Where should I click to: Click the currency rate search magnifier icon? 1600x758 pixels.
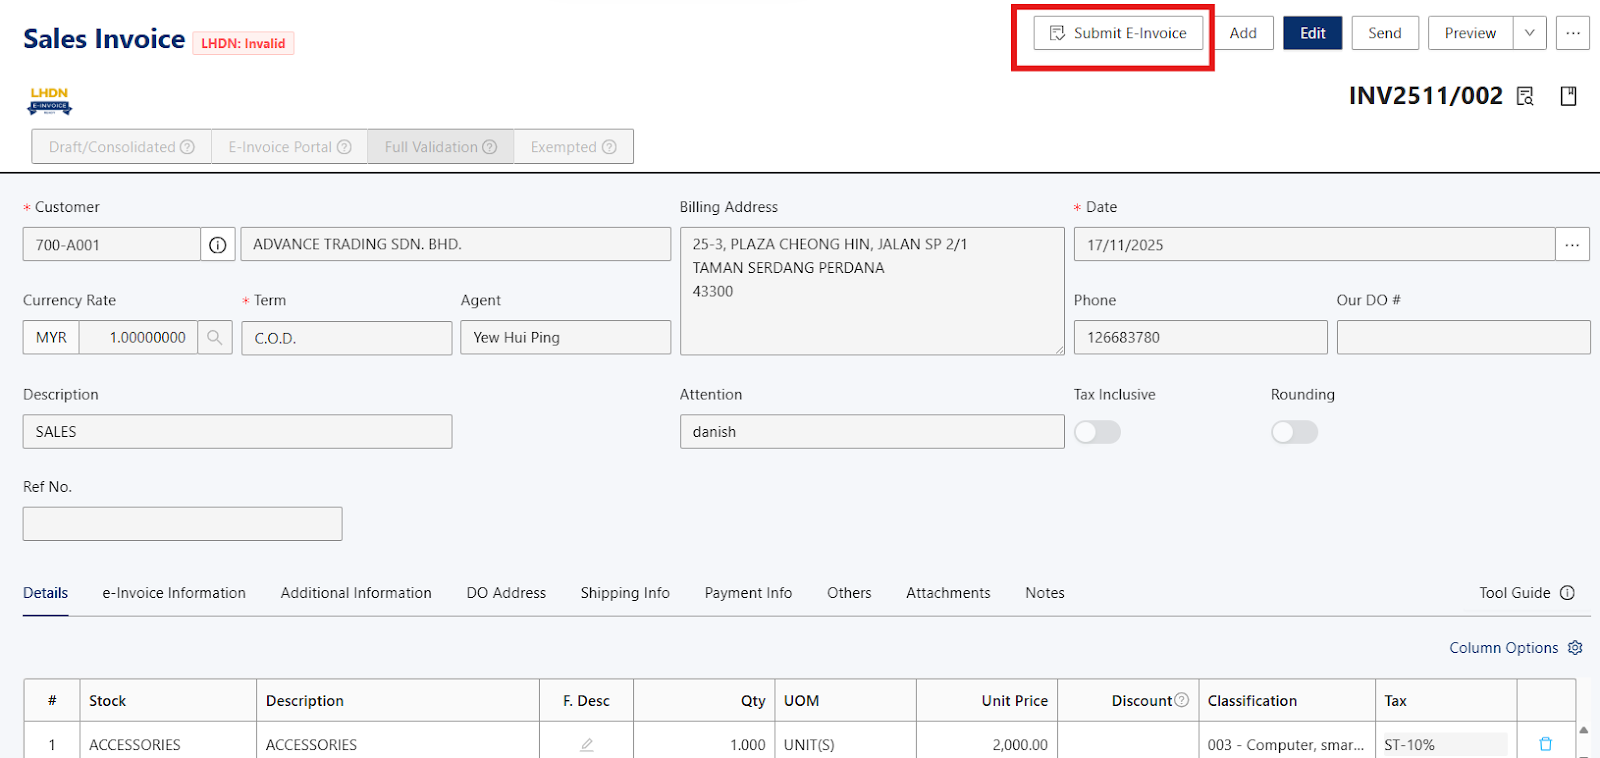click(215, 338)
